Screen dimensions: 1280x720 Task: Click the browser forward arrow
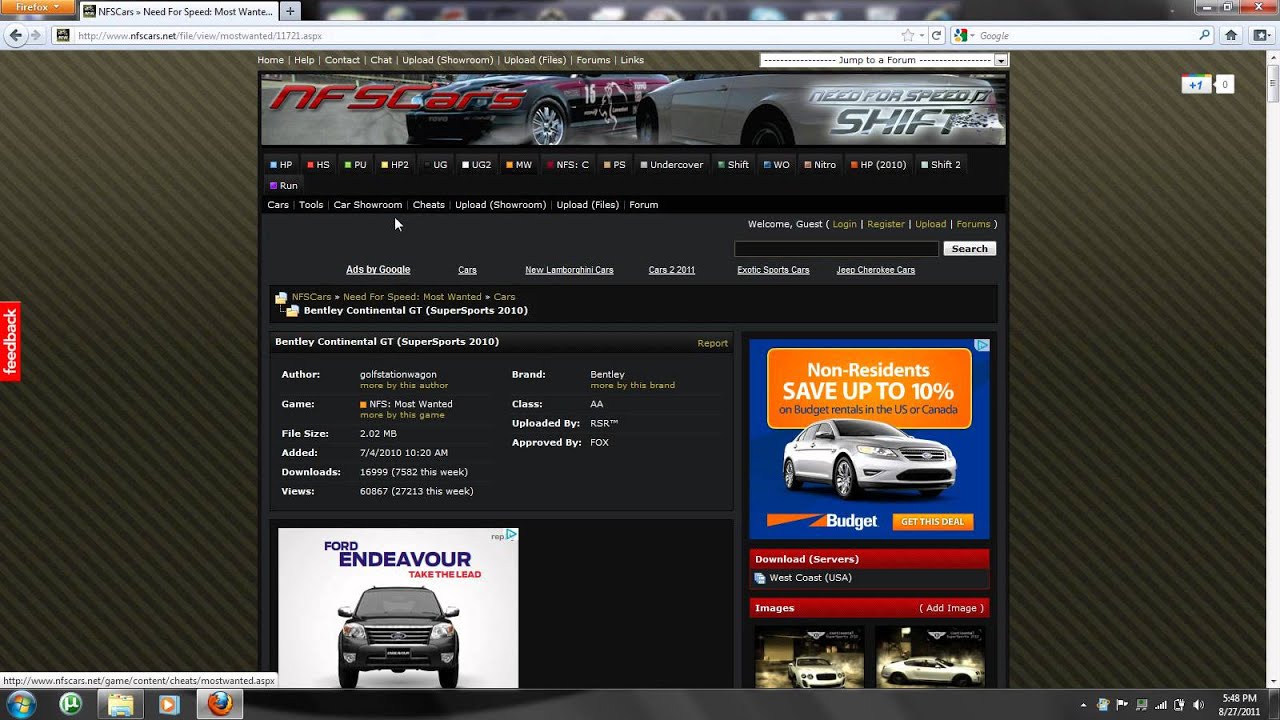click(35, 35)
